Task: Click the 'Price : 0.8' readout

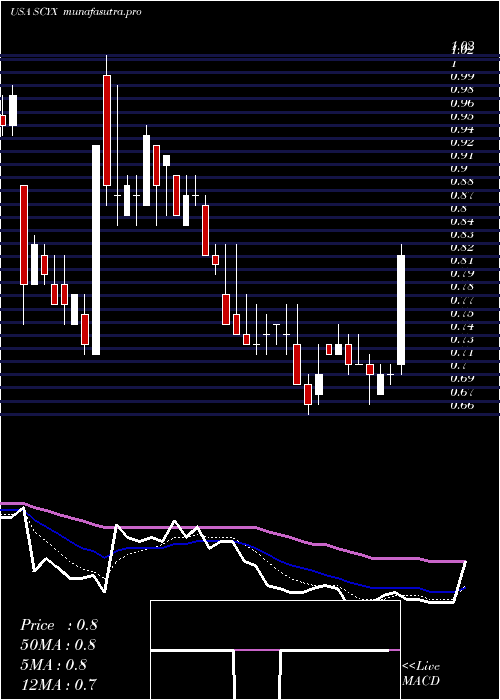Action: (58, 625)
